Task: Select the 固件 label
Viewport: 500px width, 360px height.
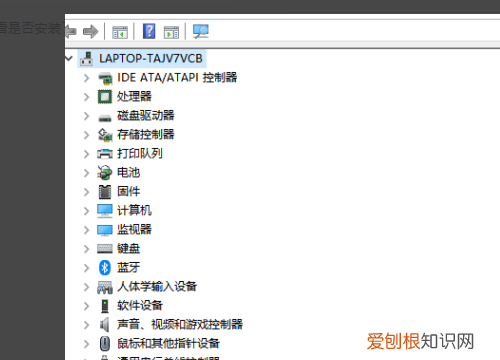Action: pos(129,192)
